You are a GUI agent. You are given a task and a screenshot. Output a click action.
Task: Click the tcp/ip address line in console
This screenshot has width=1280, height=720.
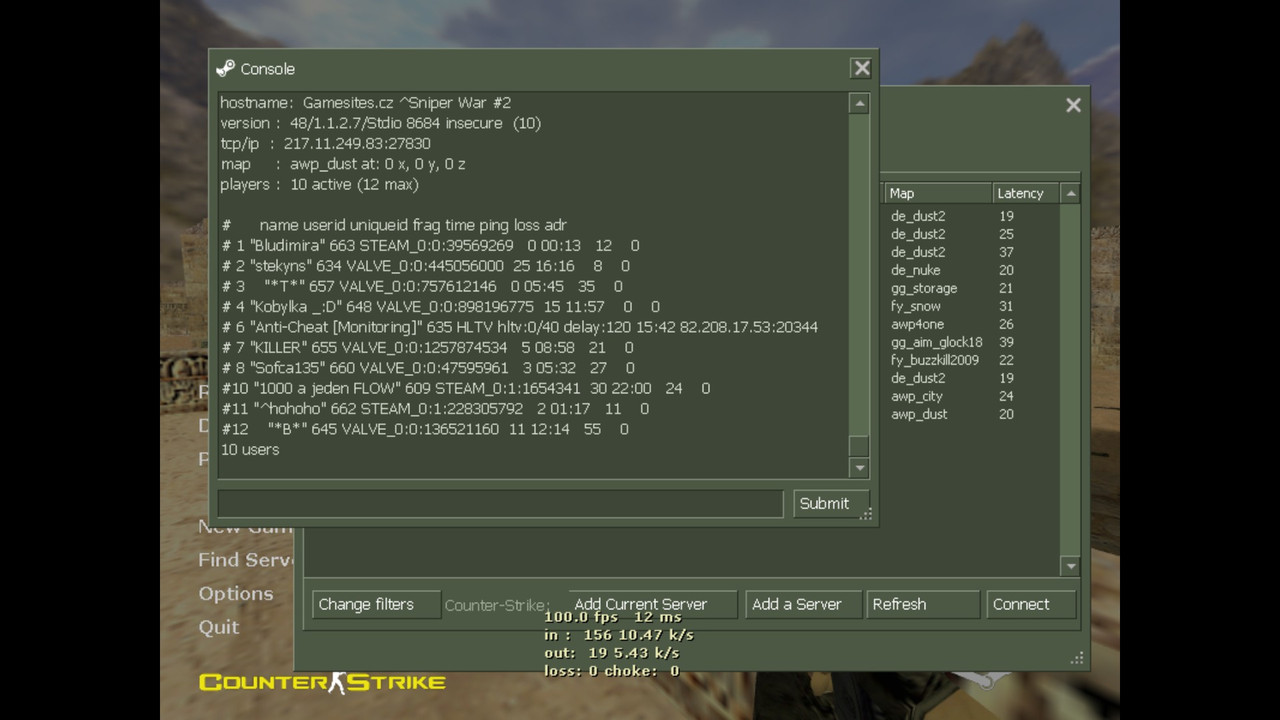(x=325, y=143)
